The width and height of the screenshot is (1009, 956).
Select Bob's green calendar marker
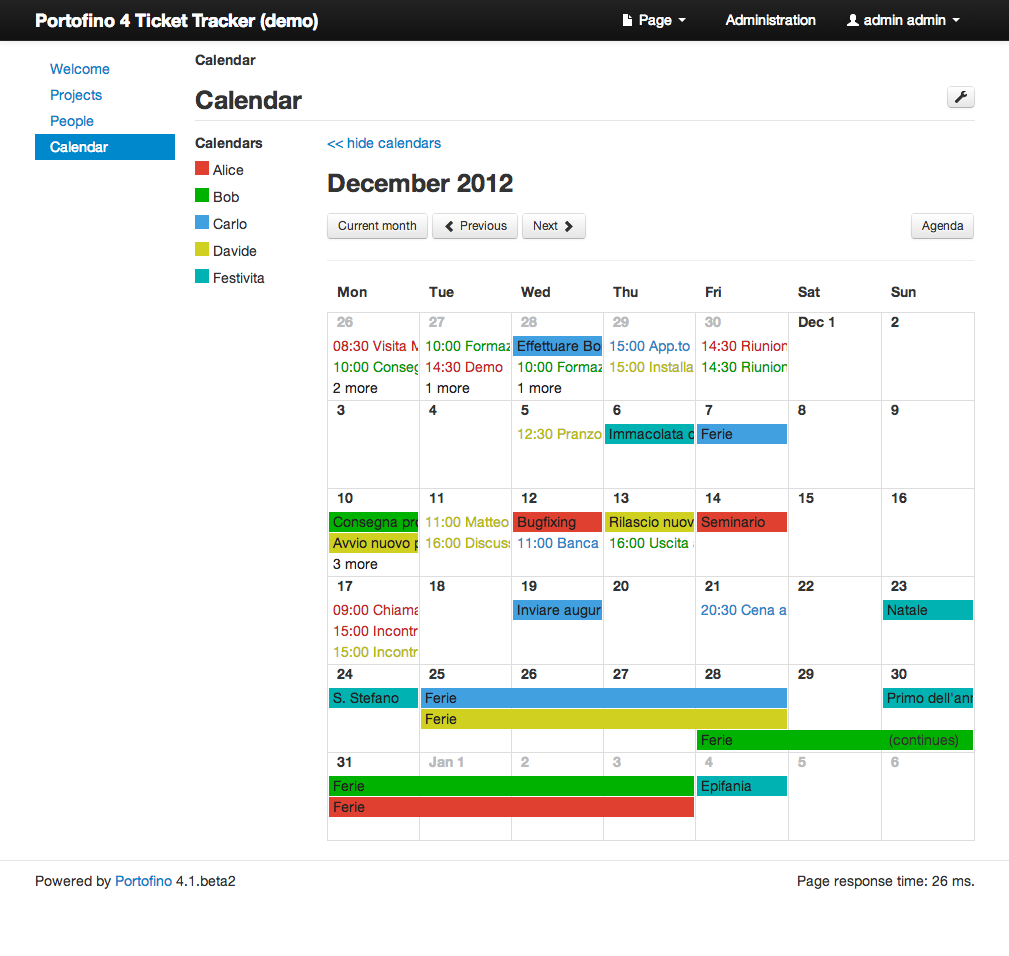[203, 196]
